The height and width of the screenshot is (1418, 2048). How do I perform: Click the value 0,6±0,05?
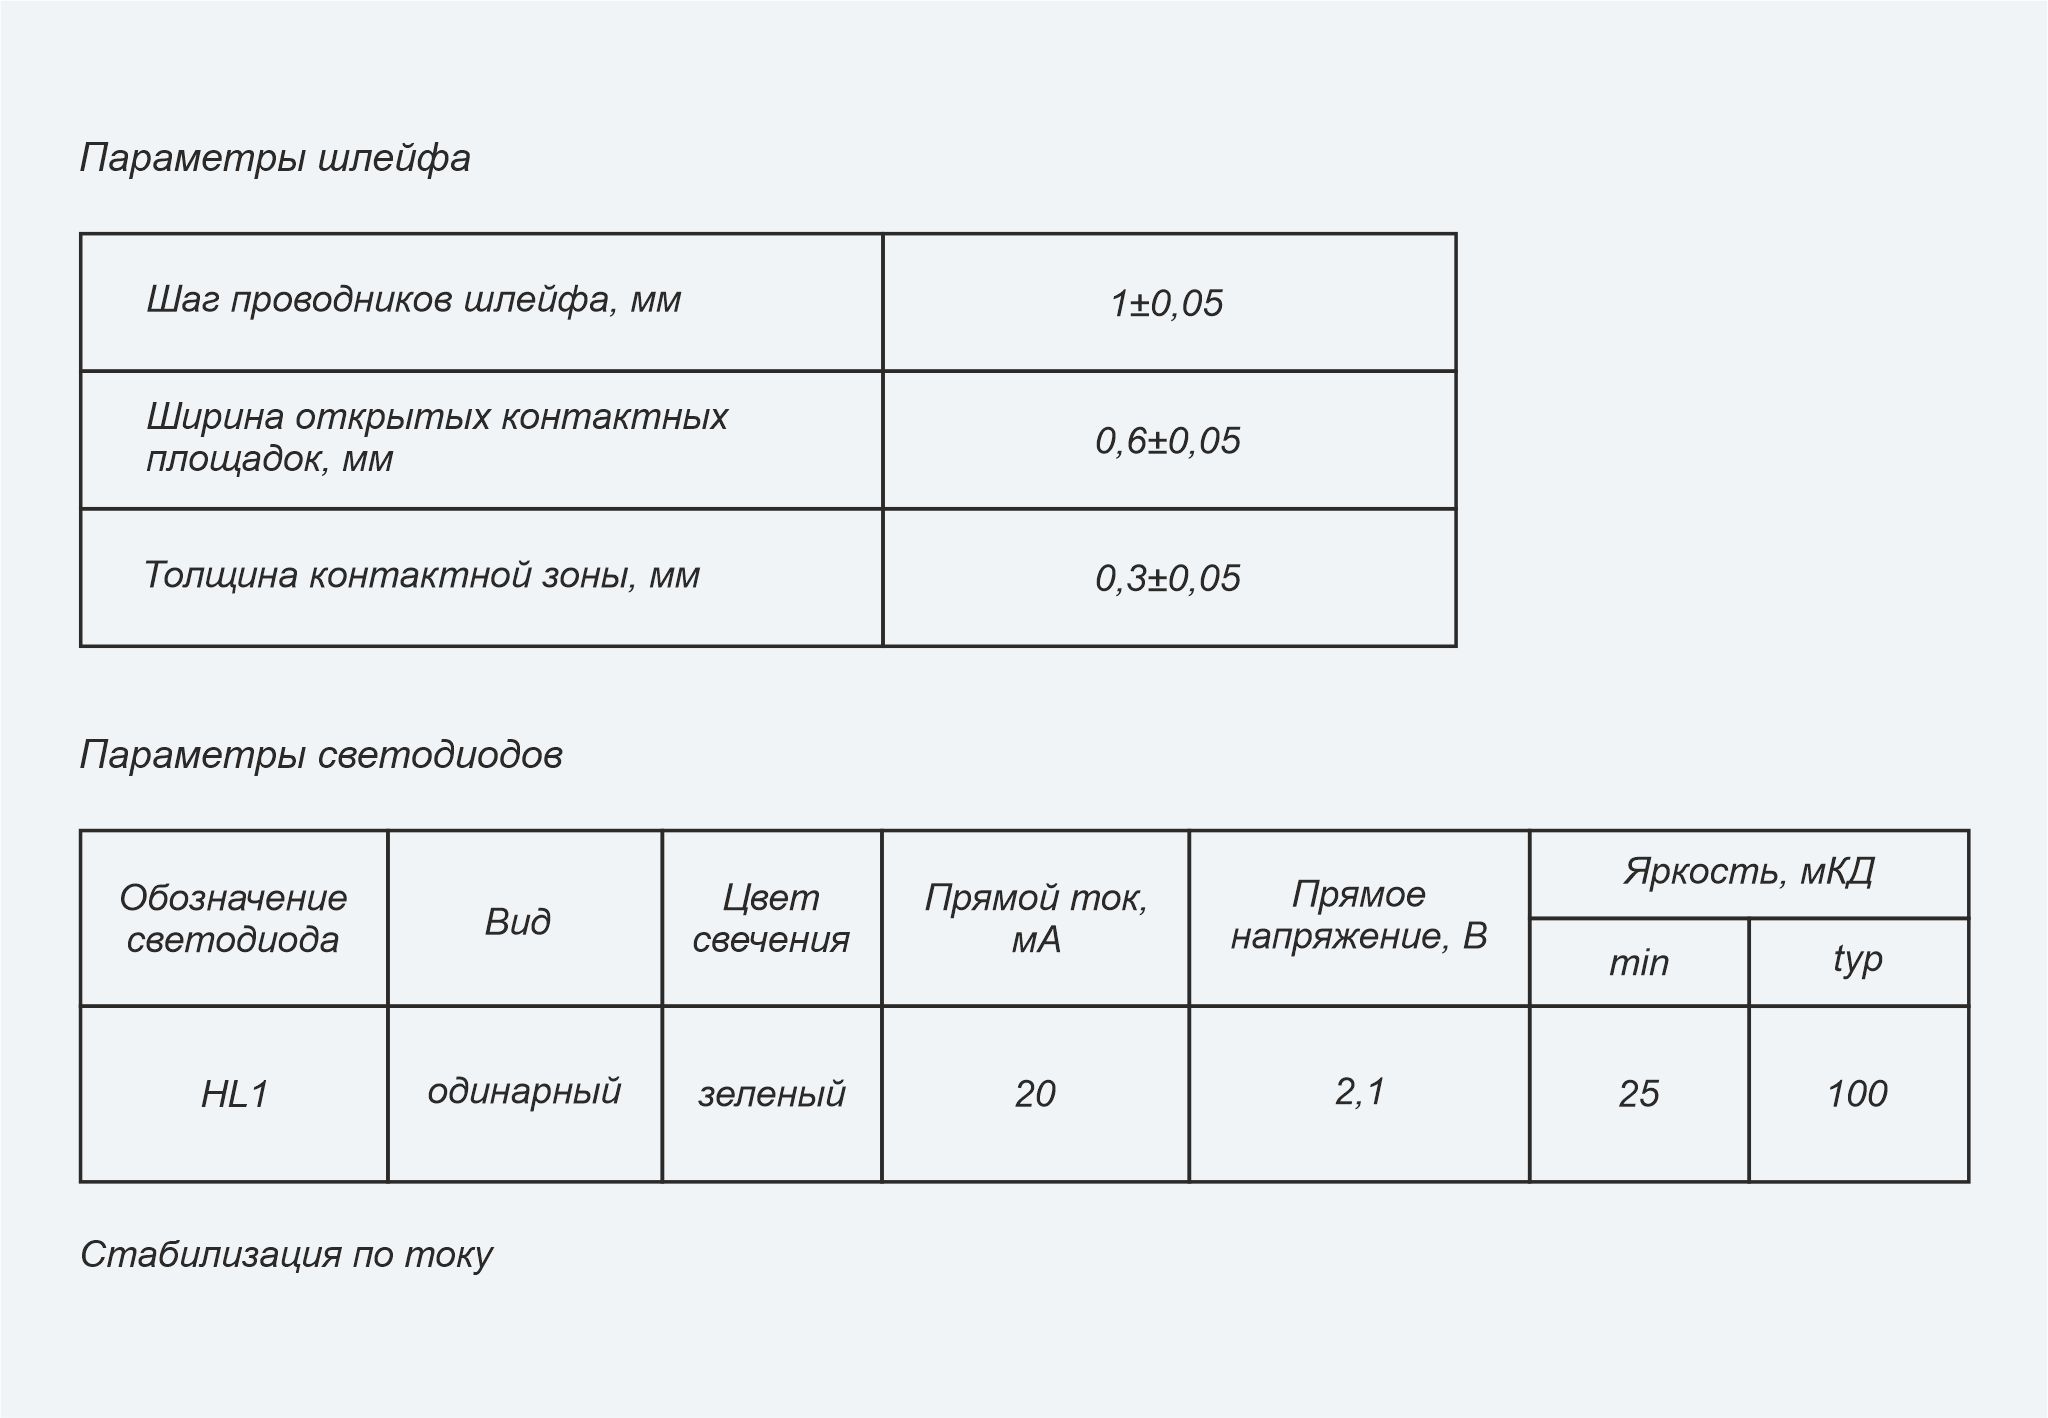coord(1169,440)
